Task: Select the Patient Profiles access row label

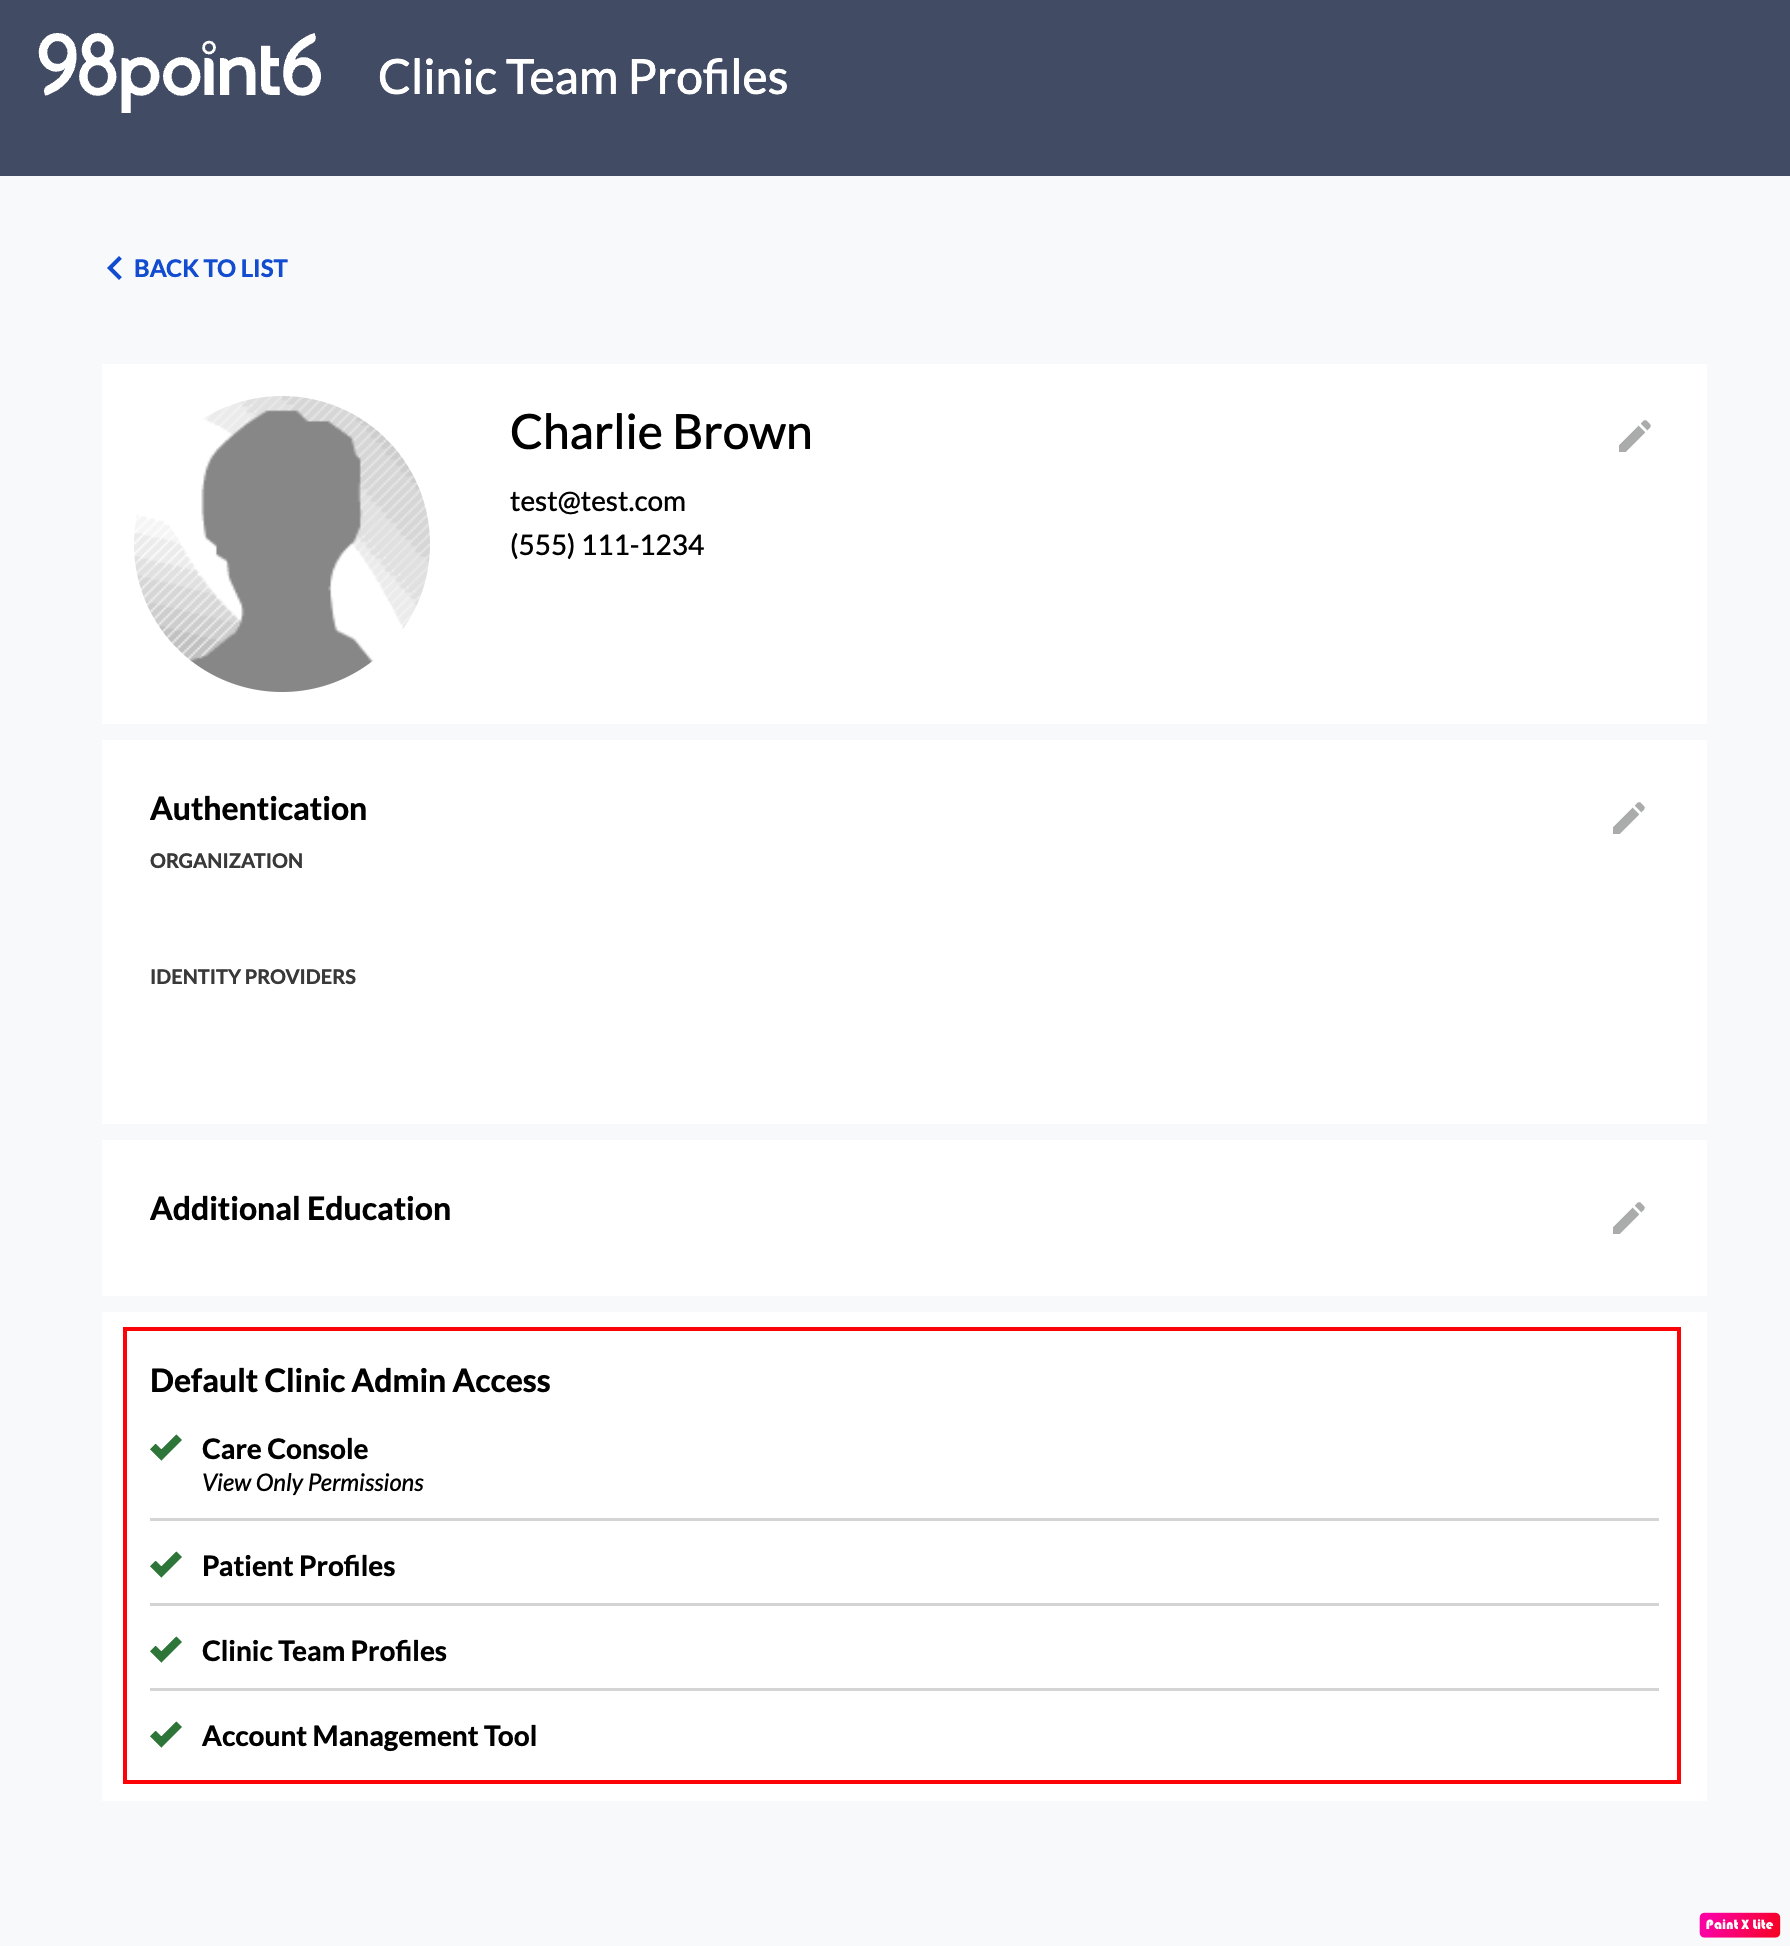Action: click(298, 1566)
